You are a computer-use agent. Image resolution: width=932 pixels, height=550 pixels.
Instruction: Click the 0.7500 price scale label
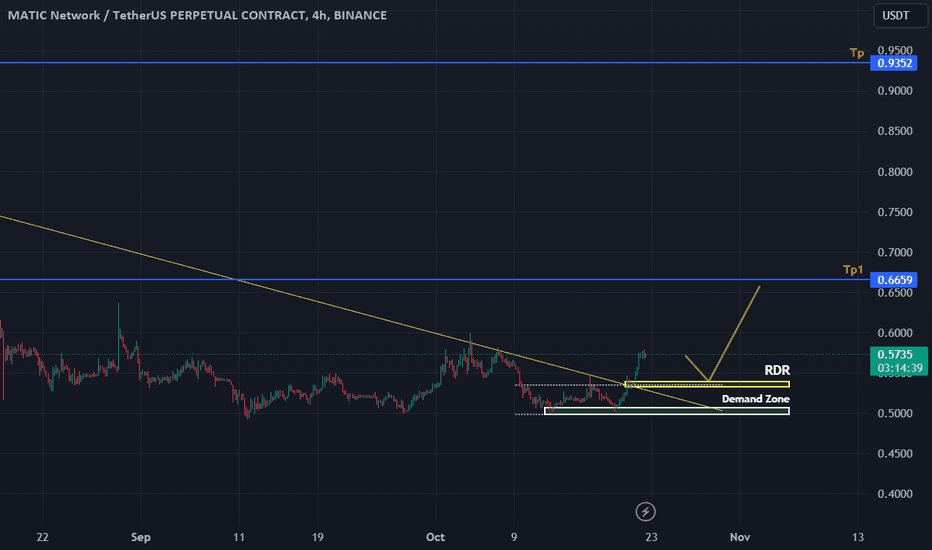coord(895,212)
